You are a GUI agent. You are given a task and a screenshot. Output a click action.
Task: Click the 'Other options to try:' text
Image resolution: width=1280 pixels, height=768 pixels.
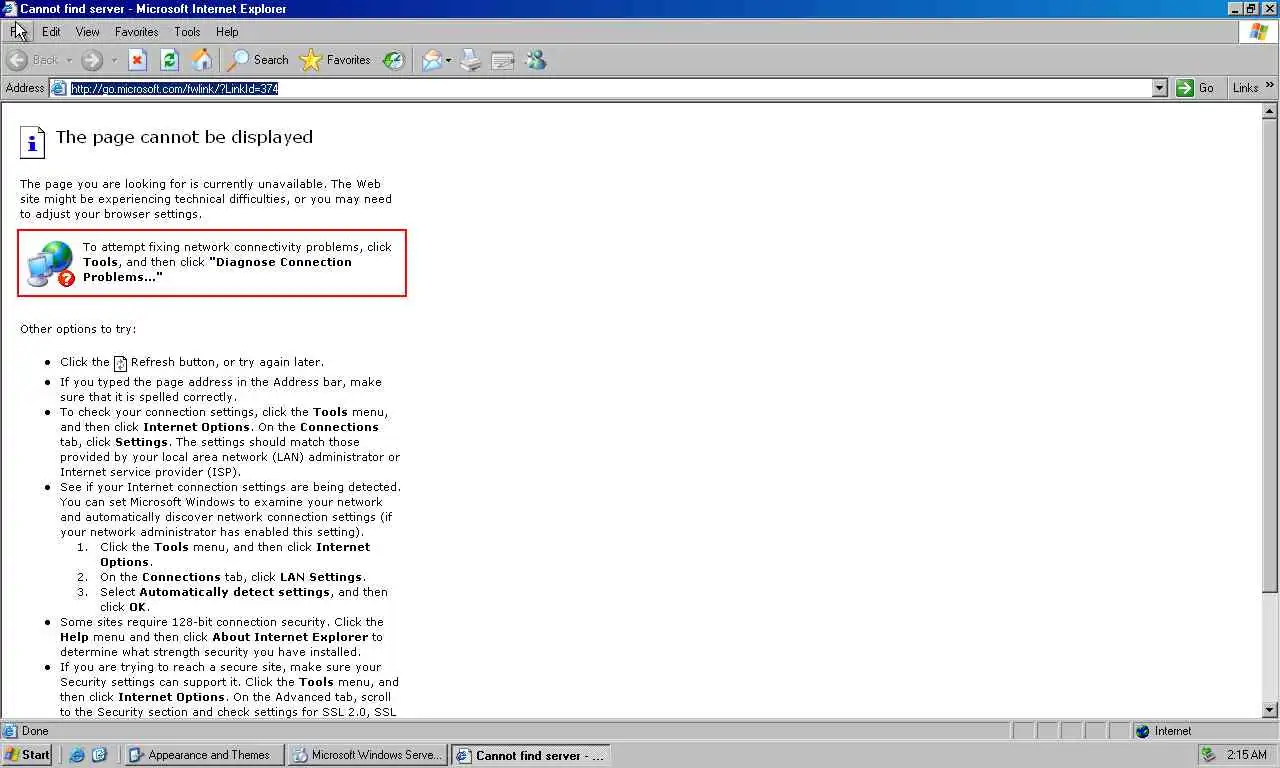point(78,329)
